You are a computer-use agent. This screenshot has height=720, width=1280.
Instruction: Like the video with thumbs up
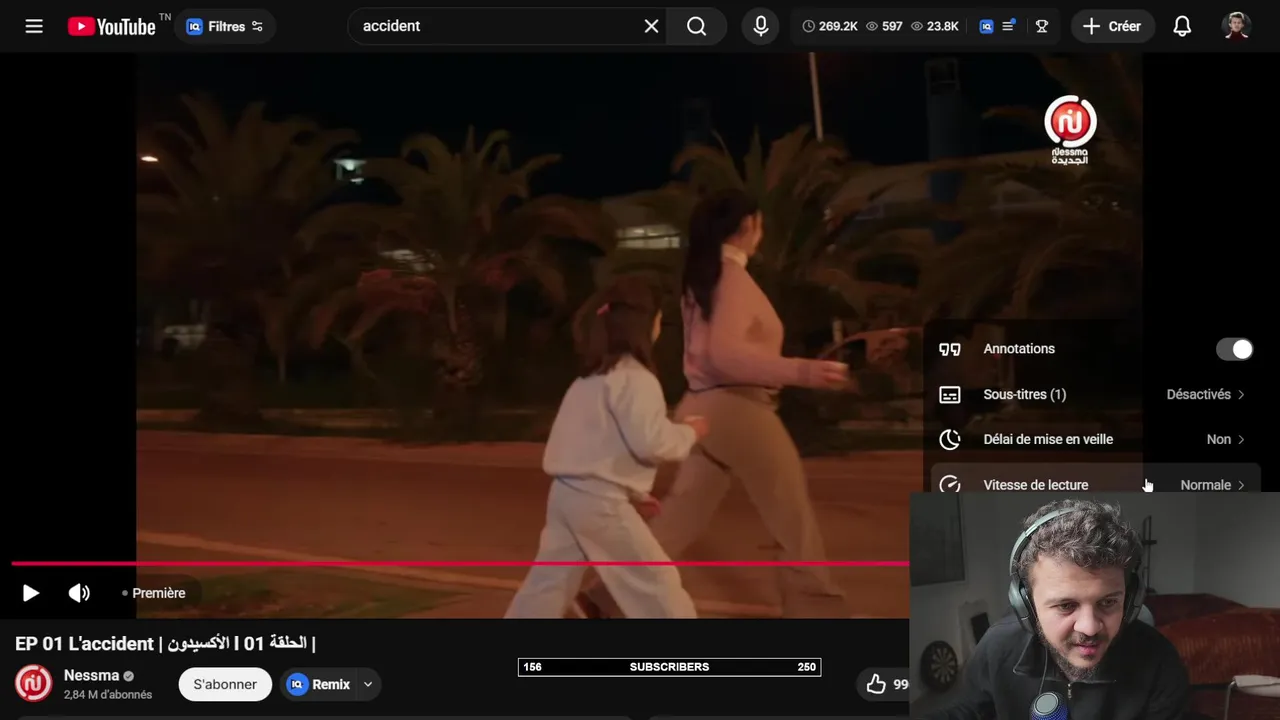click(x=877, y=684)
